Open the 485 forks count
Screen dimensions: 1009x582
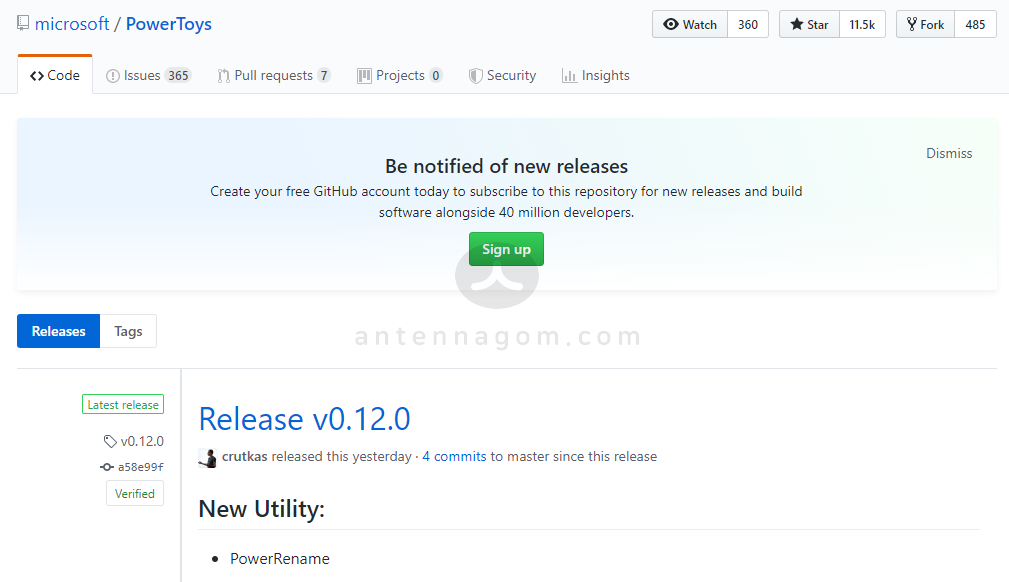point(976,24)
